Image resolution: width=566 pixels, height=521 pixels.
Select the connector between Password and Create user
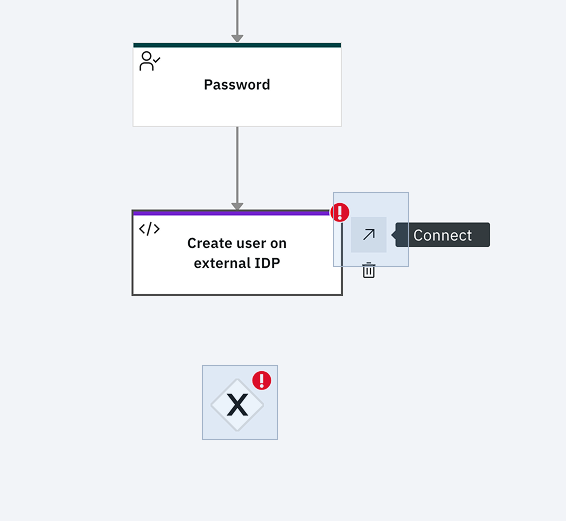tap(237, 166)
